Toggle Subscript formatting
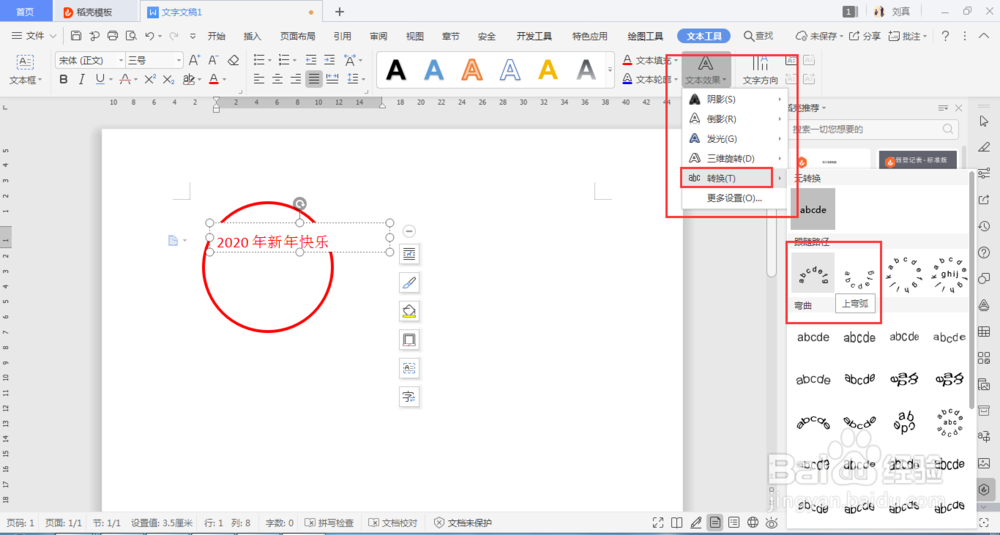The image size is (1000, 535). [x=168, y=79]
